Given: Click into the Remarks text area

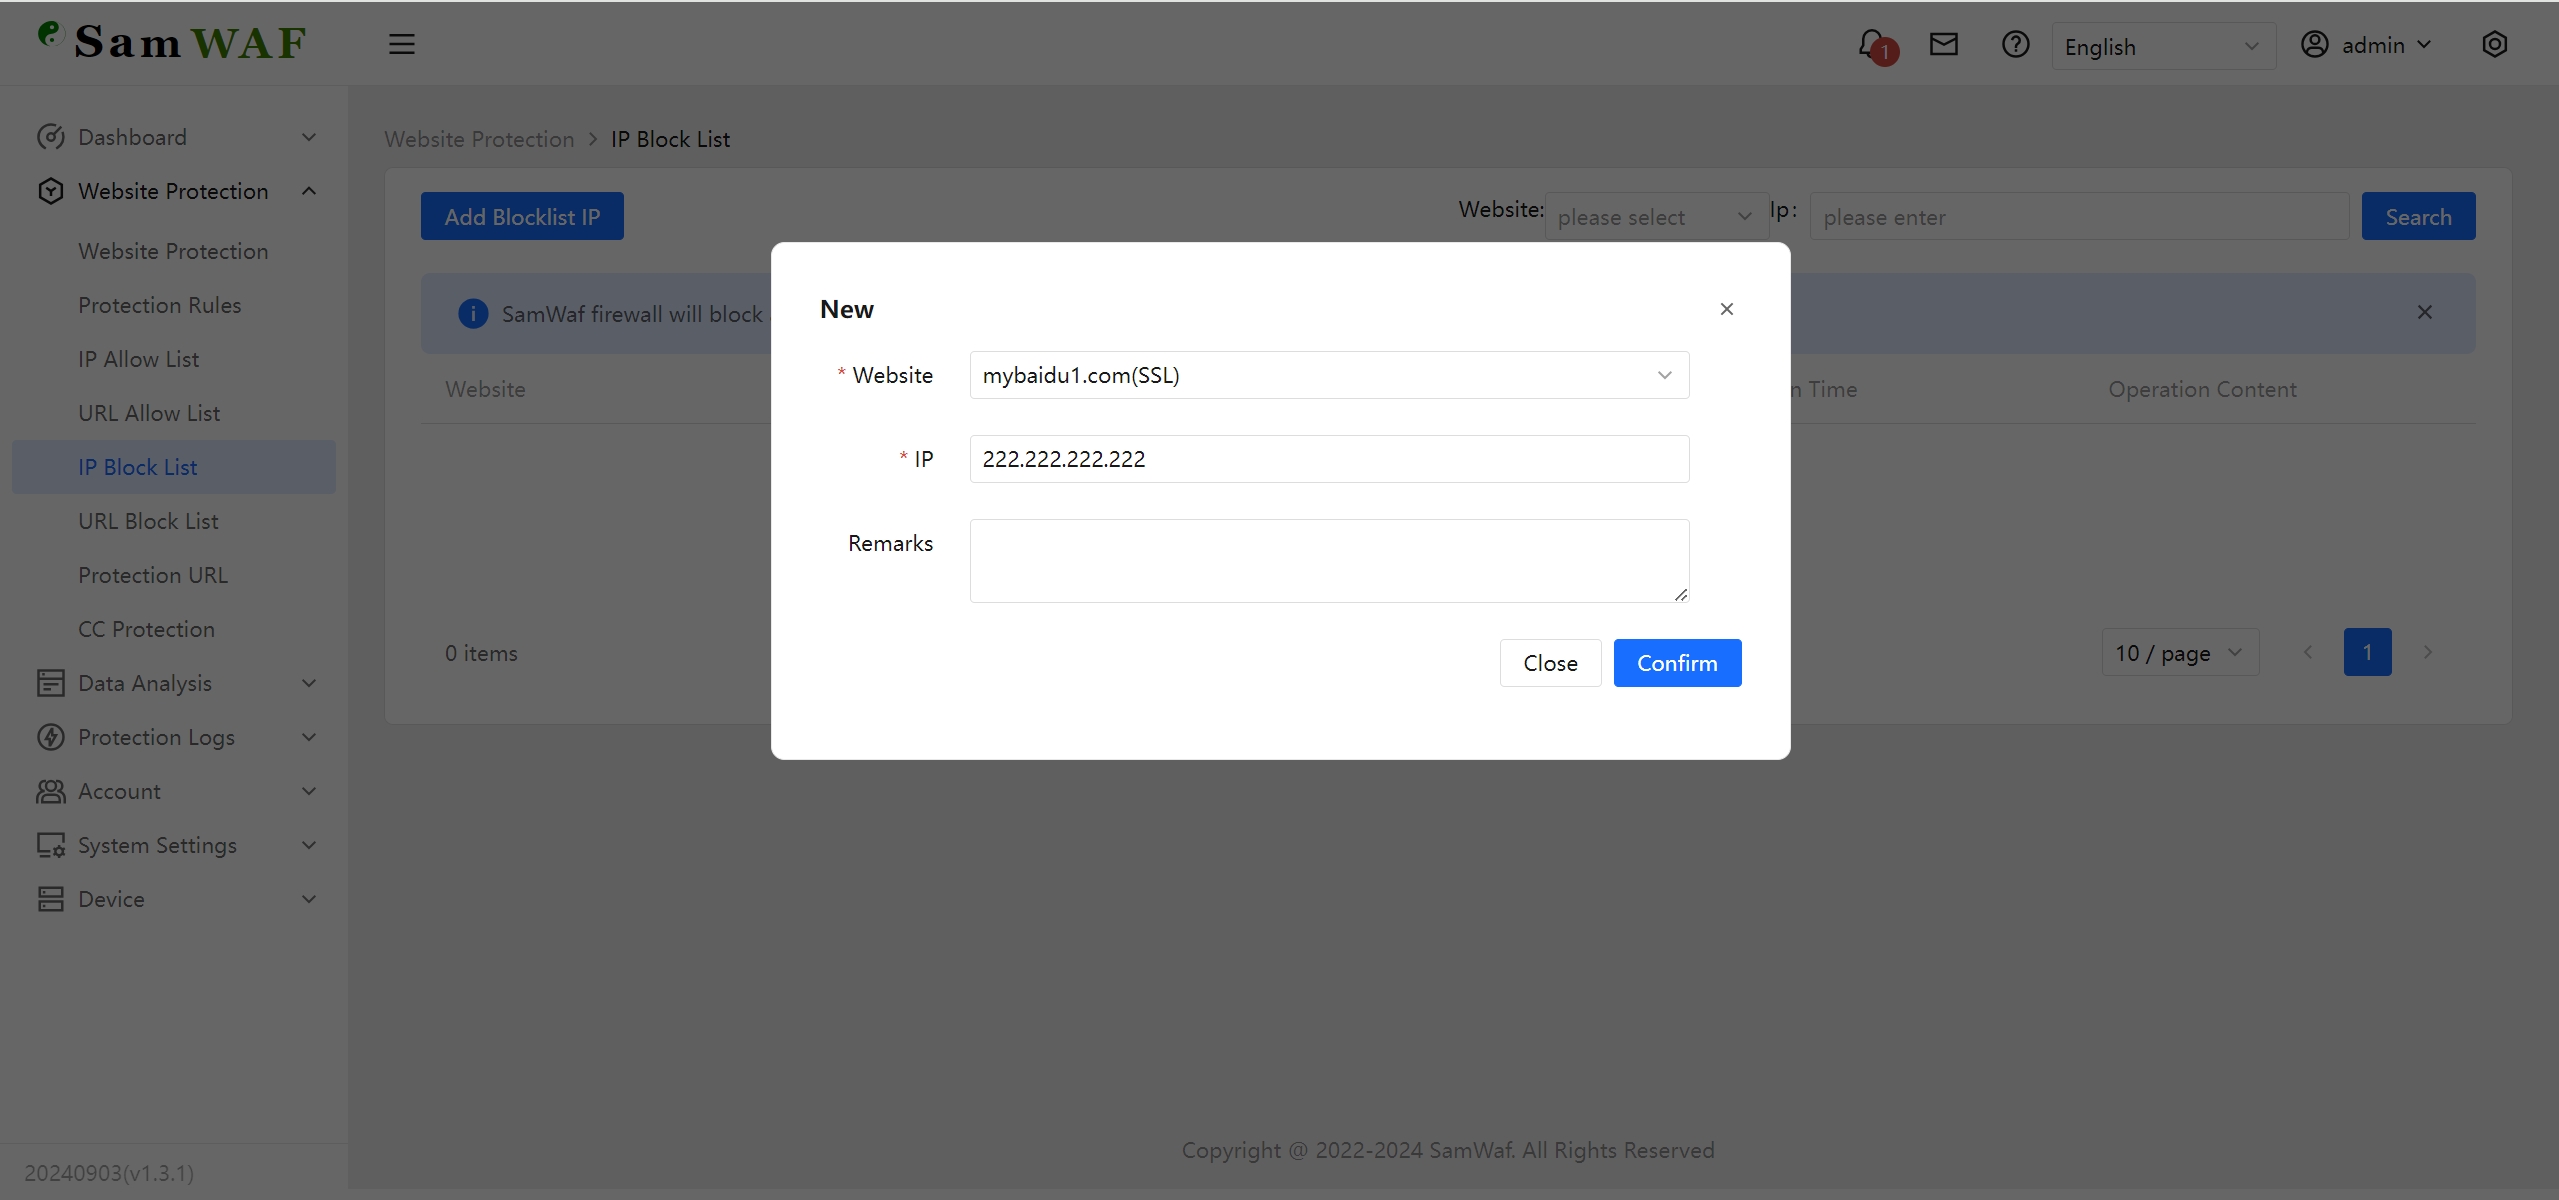Looking at the screenshot, I should click(1328, 560).
